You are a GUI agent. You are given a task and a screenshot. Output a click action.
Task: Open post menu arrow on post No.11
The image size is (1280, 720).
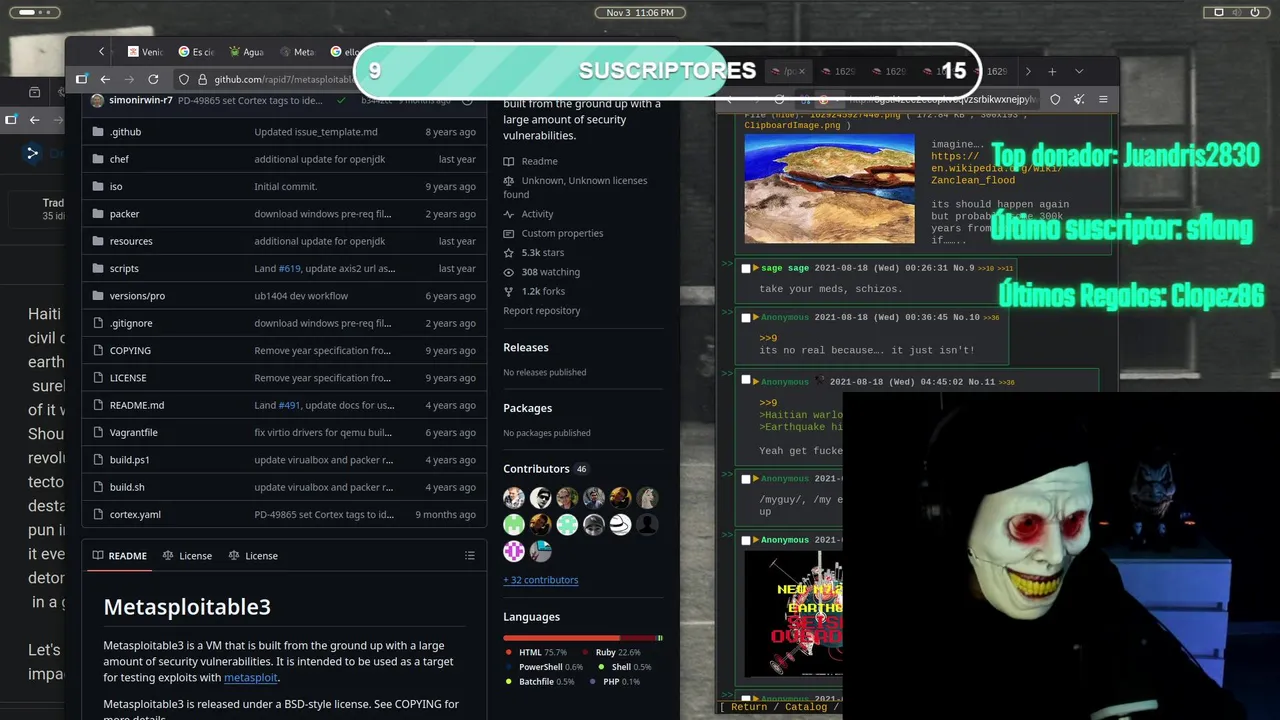click(757, 381)
